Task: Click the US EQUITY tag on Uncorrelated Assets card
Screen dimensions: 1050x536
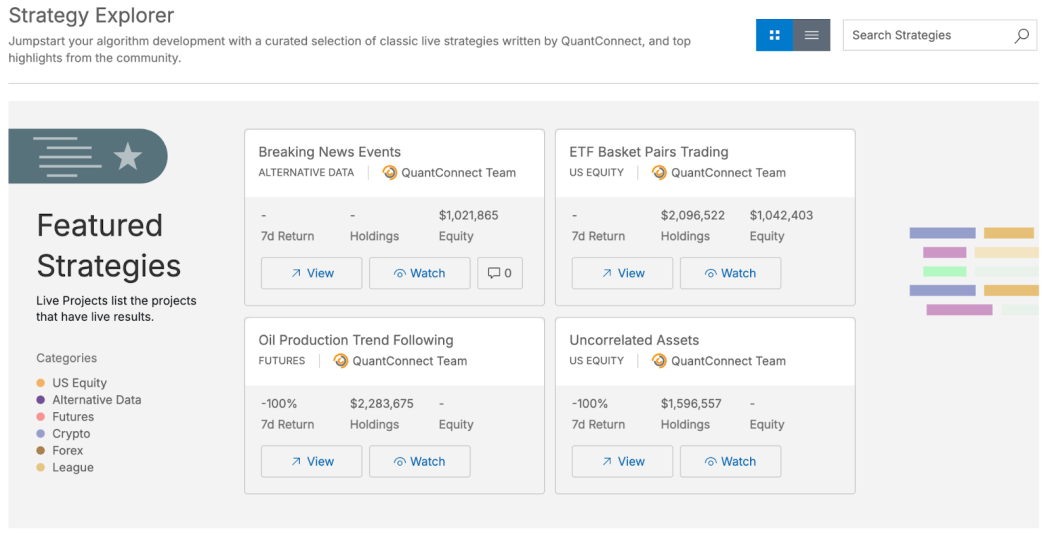Action: (597, 361)
